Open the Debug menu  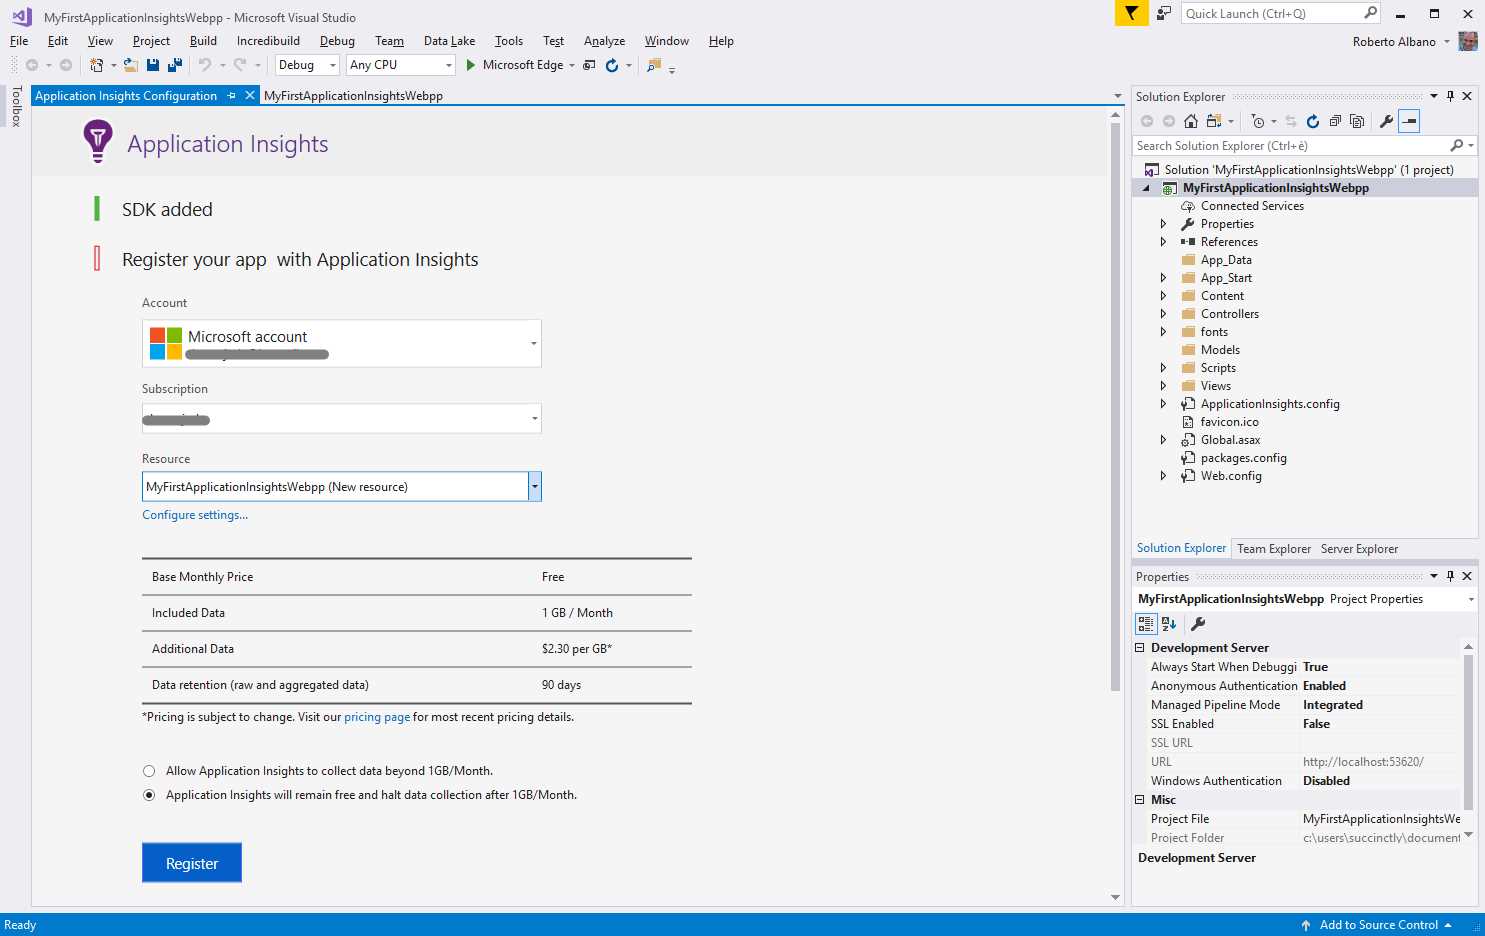[x=337, y=41]
